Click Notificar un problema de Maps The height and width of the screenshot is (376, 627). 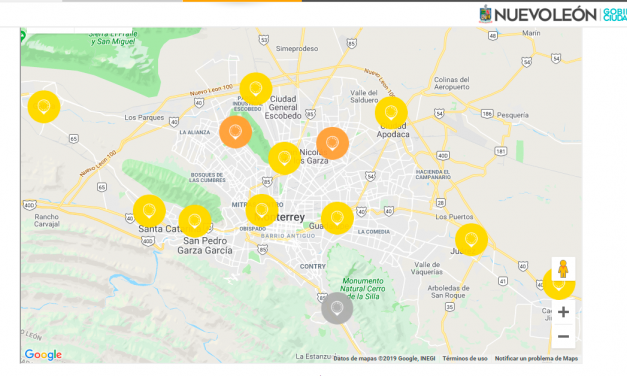(536, 358)
